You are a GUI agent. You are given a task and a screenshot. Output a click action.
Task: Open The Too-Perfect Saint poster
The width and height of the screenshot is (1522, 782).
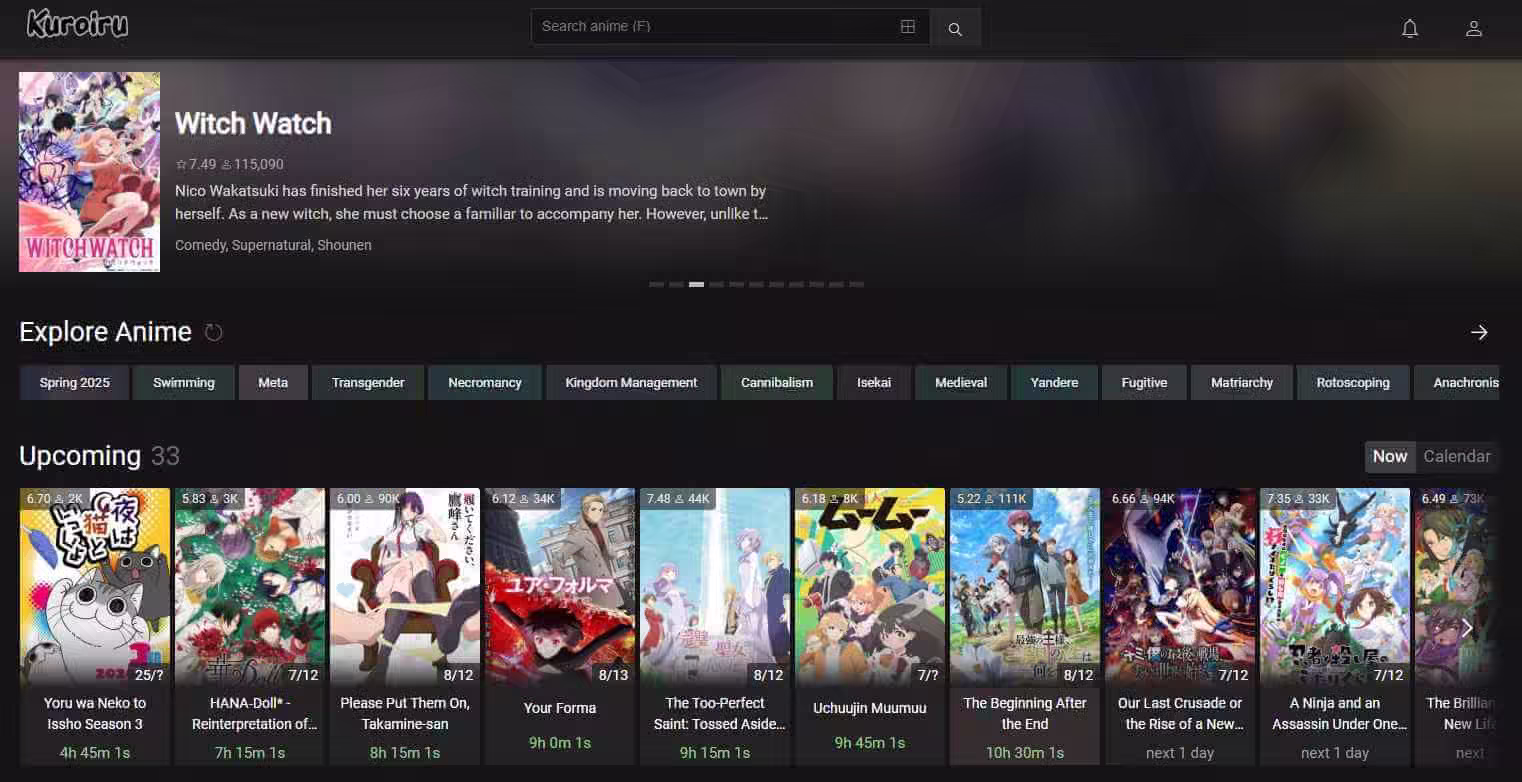[715, 587]
